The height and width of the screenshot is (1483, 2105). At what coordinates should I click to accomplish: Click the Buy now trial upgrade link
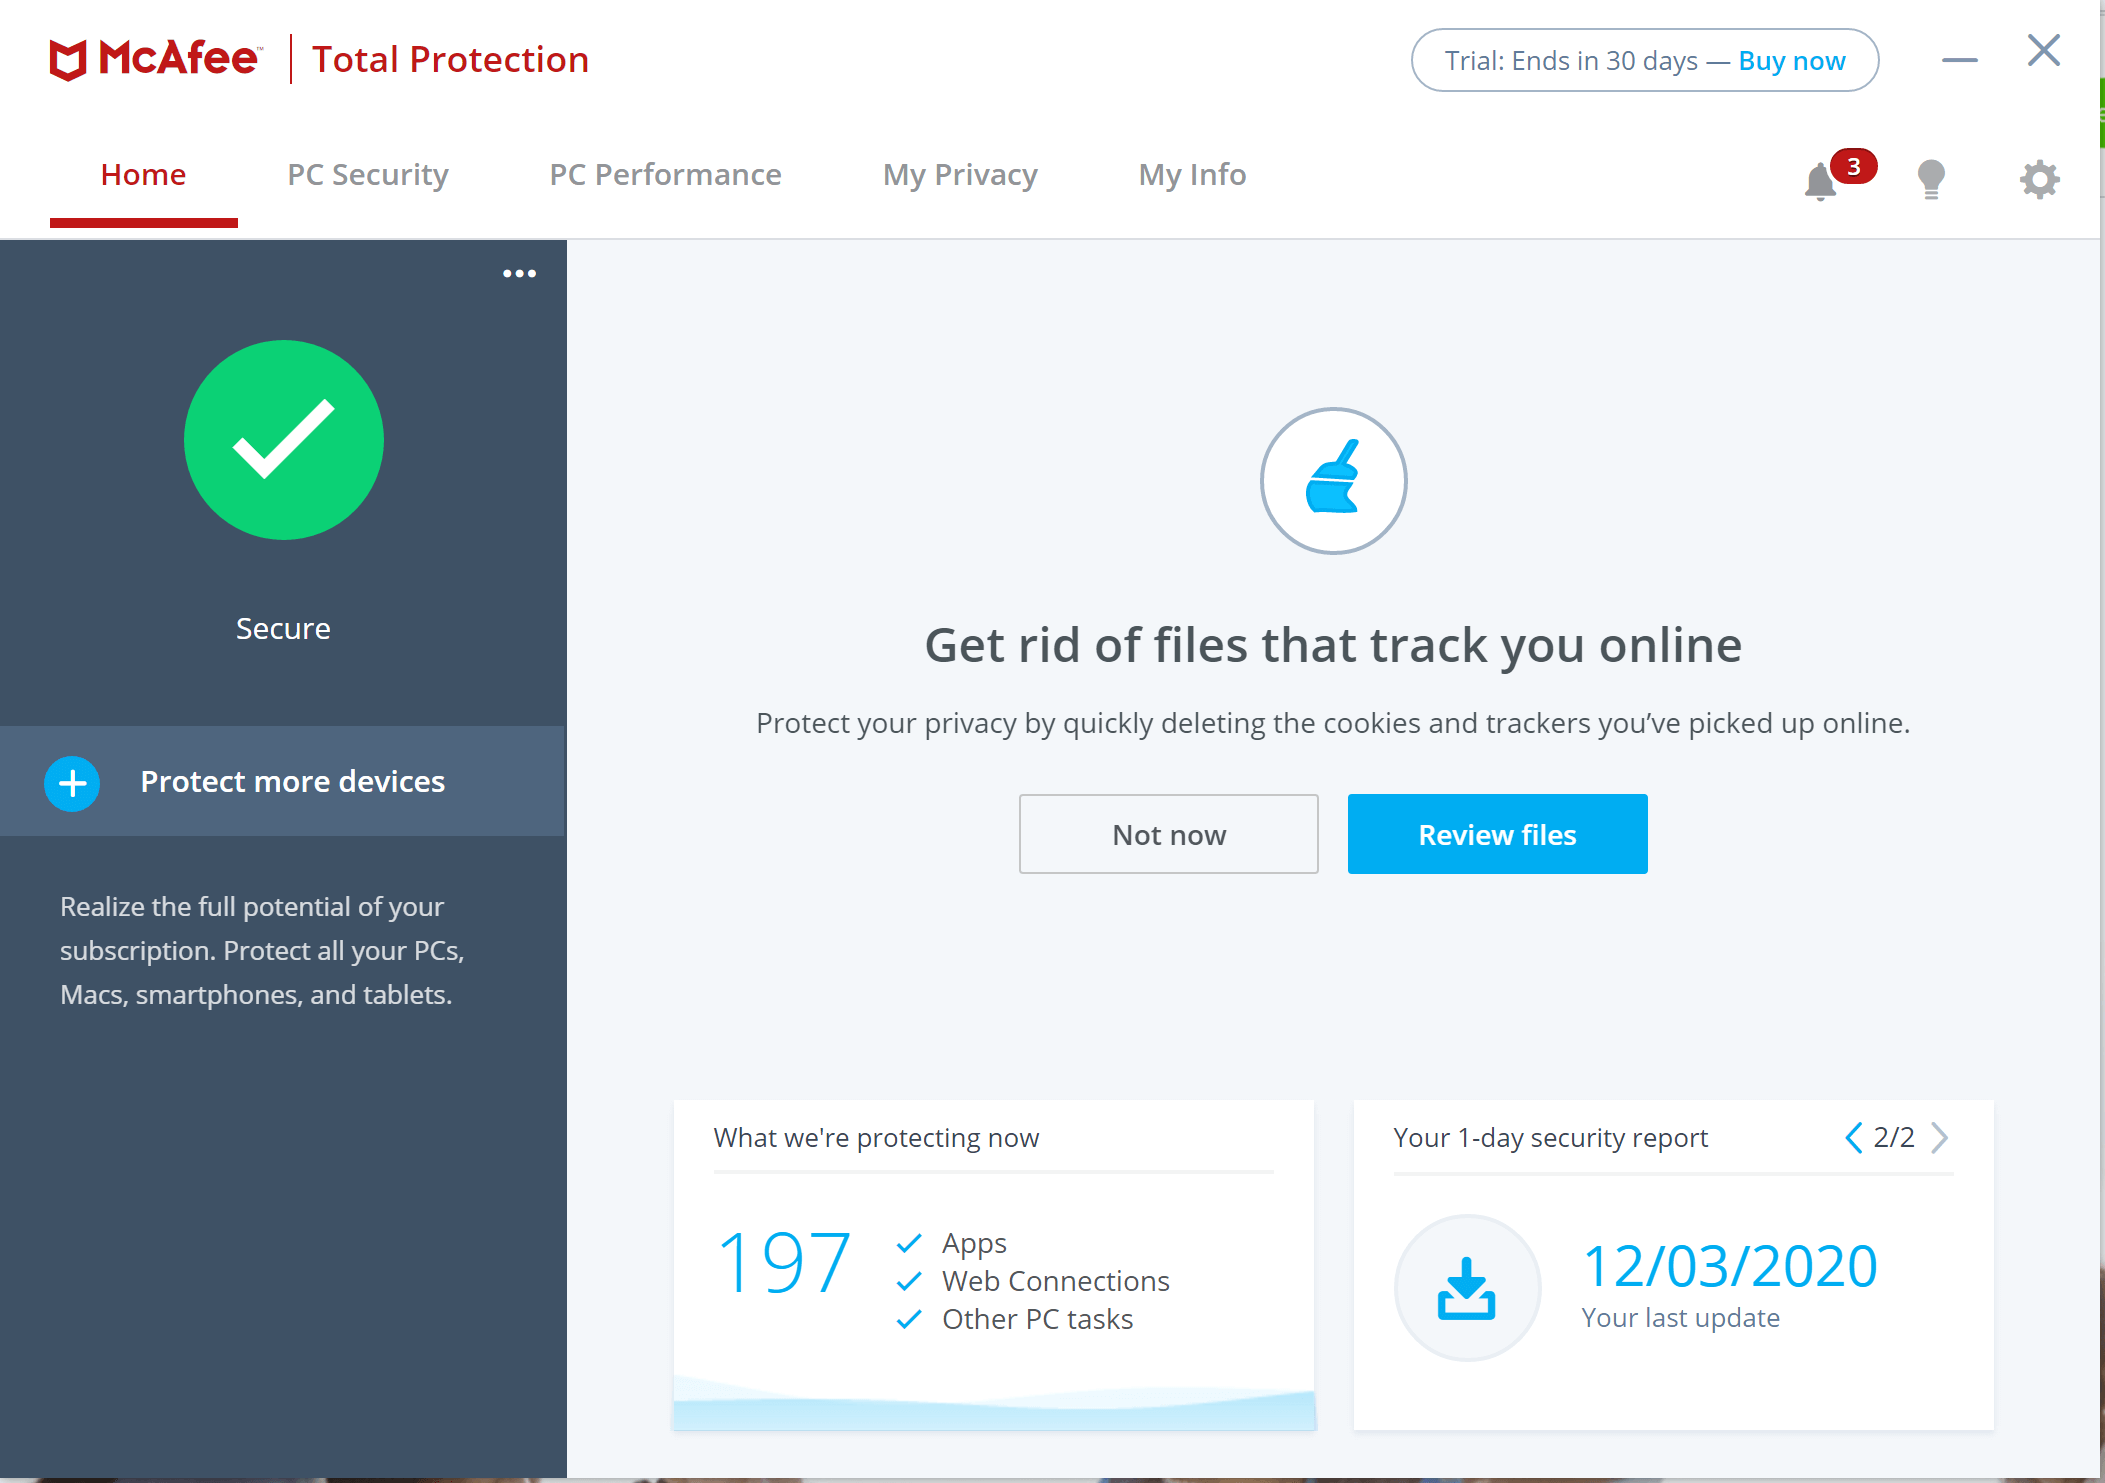tap(1791, 58)
